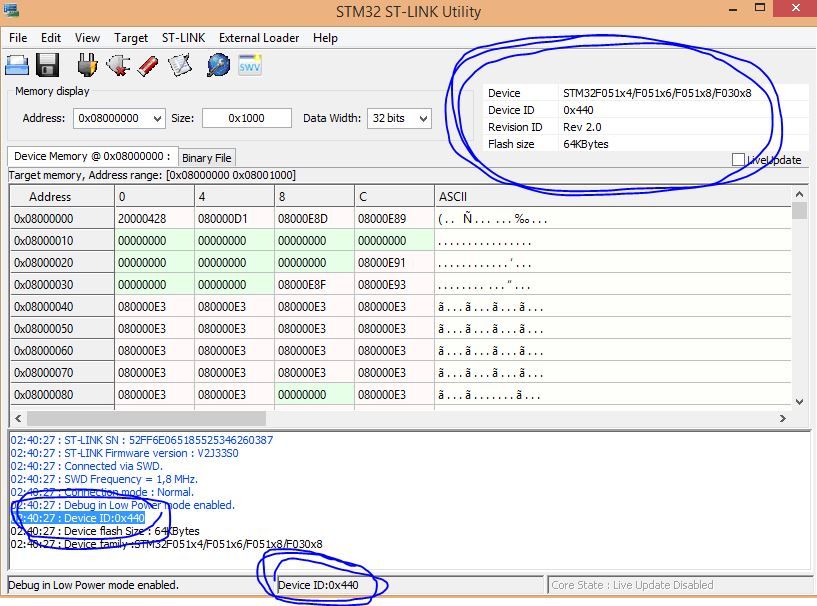Screen dimensions: 817x606
Task: Open the External Loader menu
Action: (259, 38)
